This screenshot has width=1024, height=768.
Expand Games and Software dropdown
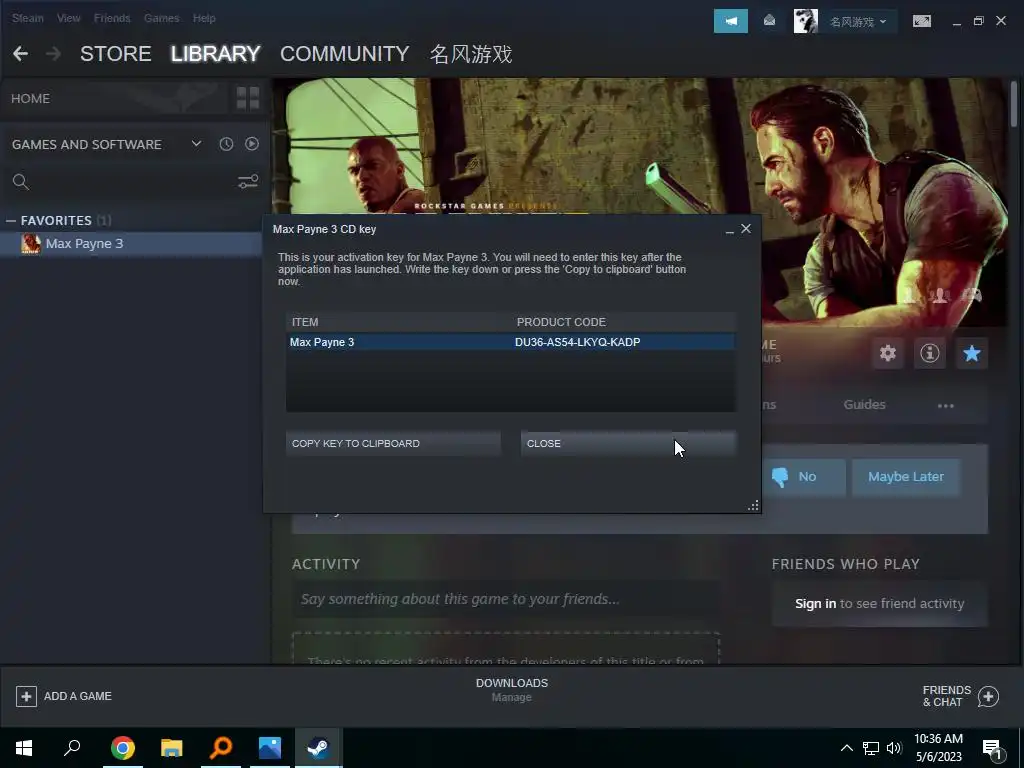coord(196,144)
